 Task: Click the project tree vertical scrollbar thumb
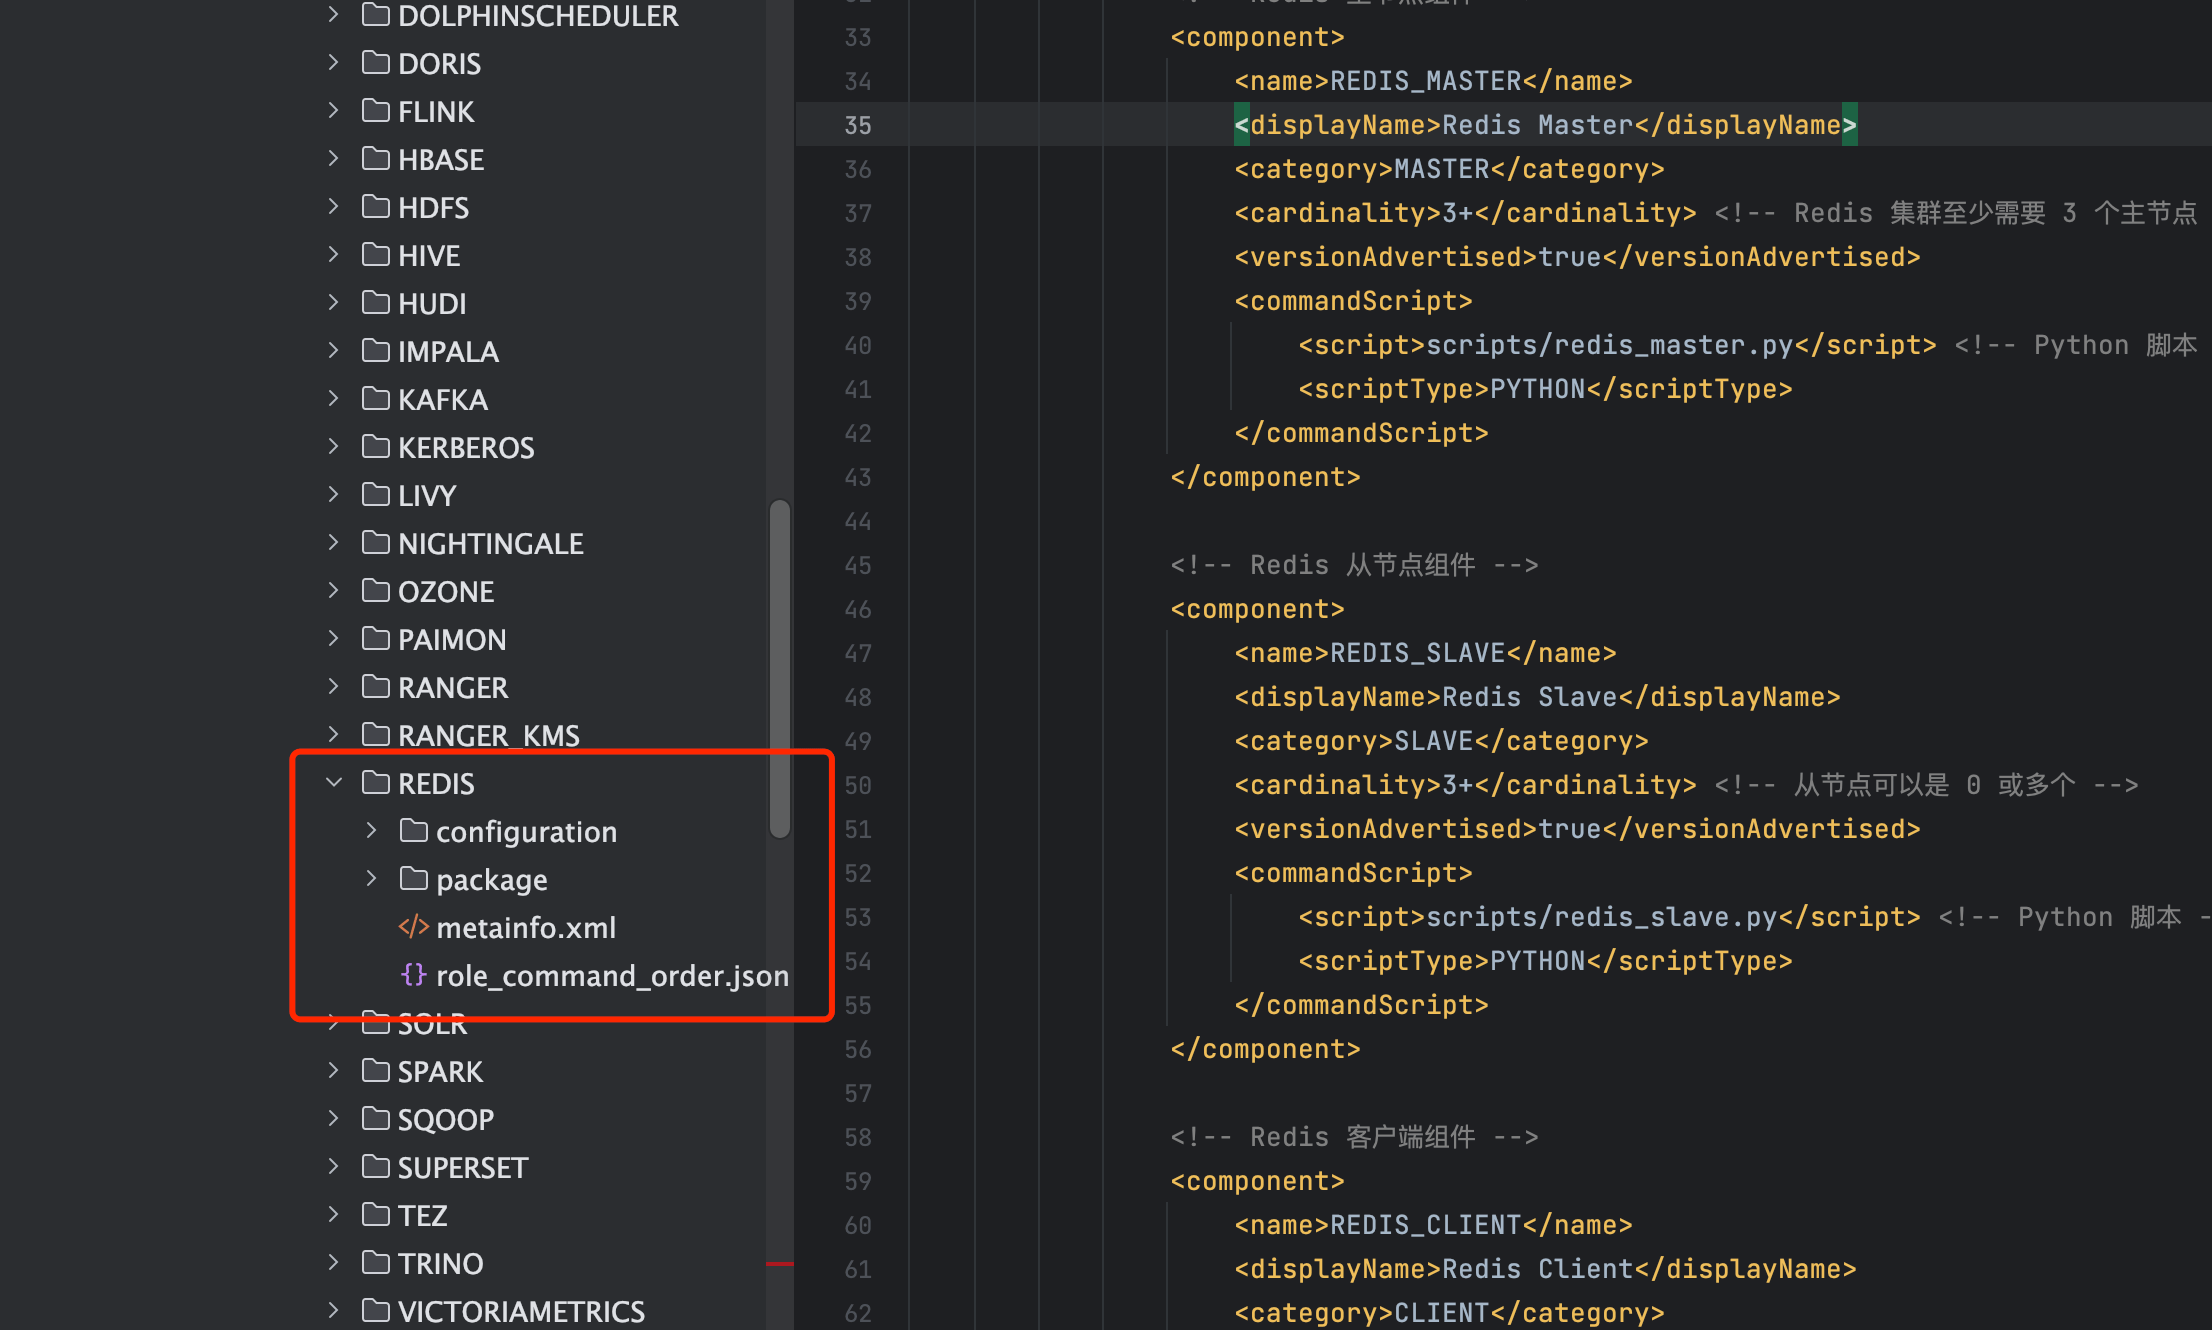[x=780, y=668]
